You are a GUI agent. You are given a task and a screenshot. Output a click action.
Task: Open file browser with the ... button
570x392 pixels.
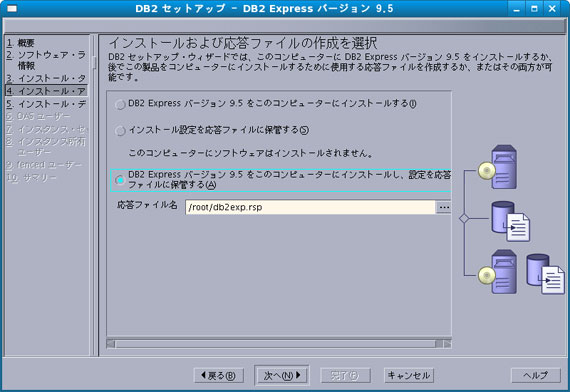(x=443, y=207)
